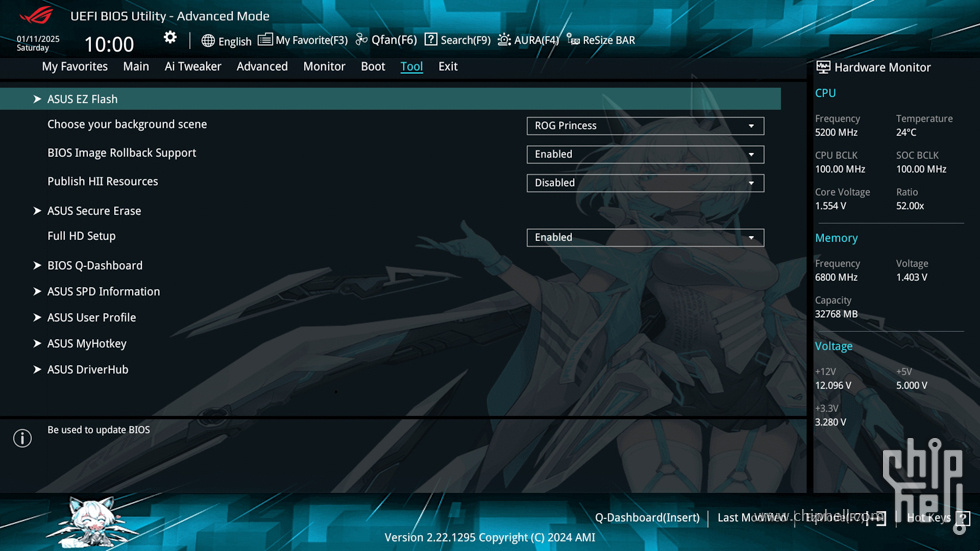Click the ROG logo icon
The width and height of the screenshot is (980, 551).
pos(36,15)
